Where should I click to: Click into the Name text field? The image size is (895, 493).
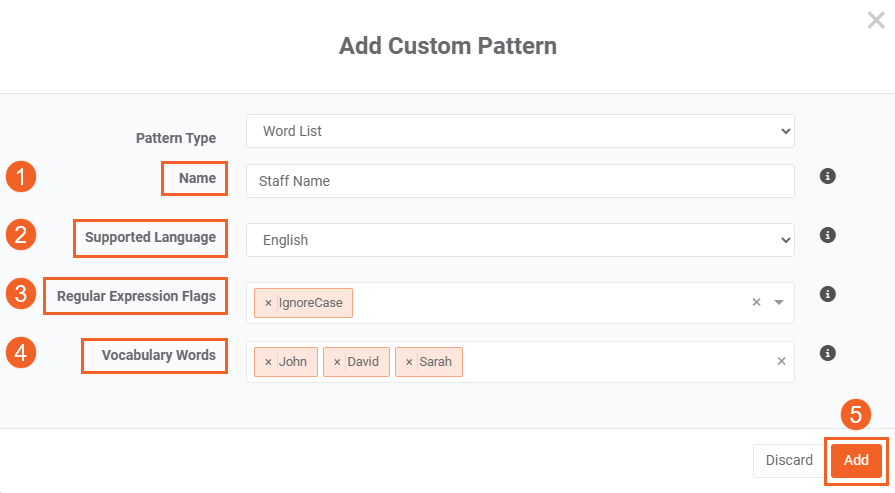pos(519,181)
